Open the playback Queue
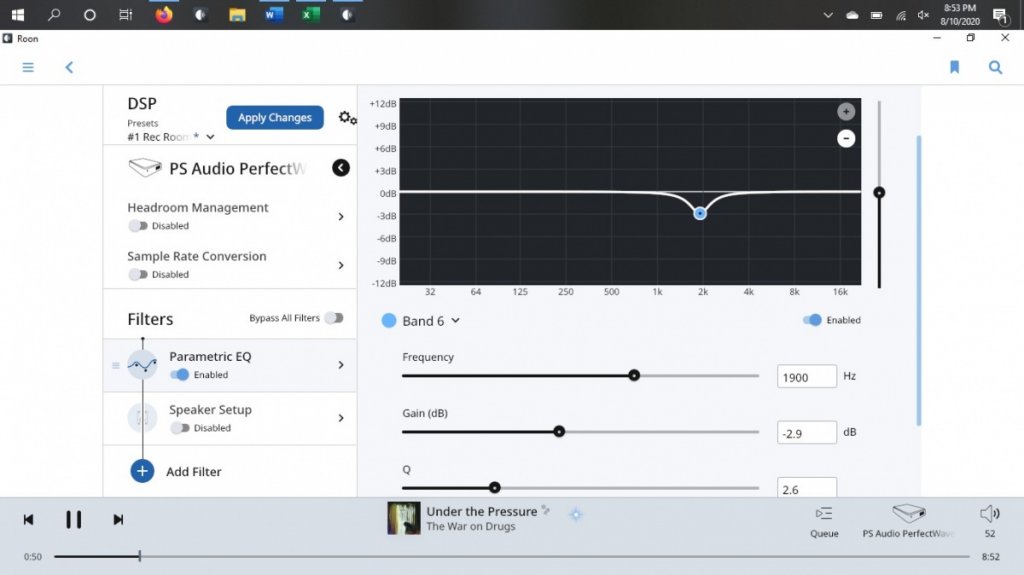The image size is (1024, 575). click(824, 521)
